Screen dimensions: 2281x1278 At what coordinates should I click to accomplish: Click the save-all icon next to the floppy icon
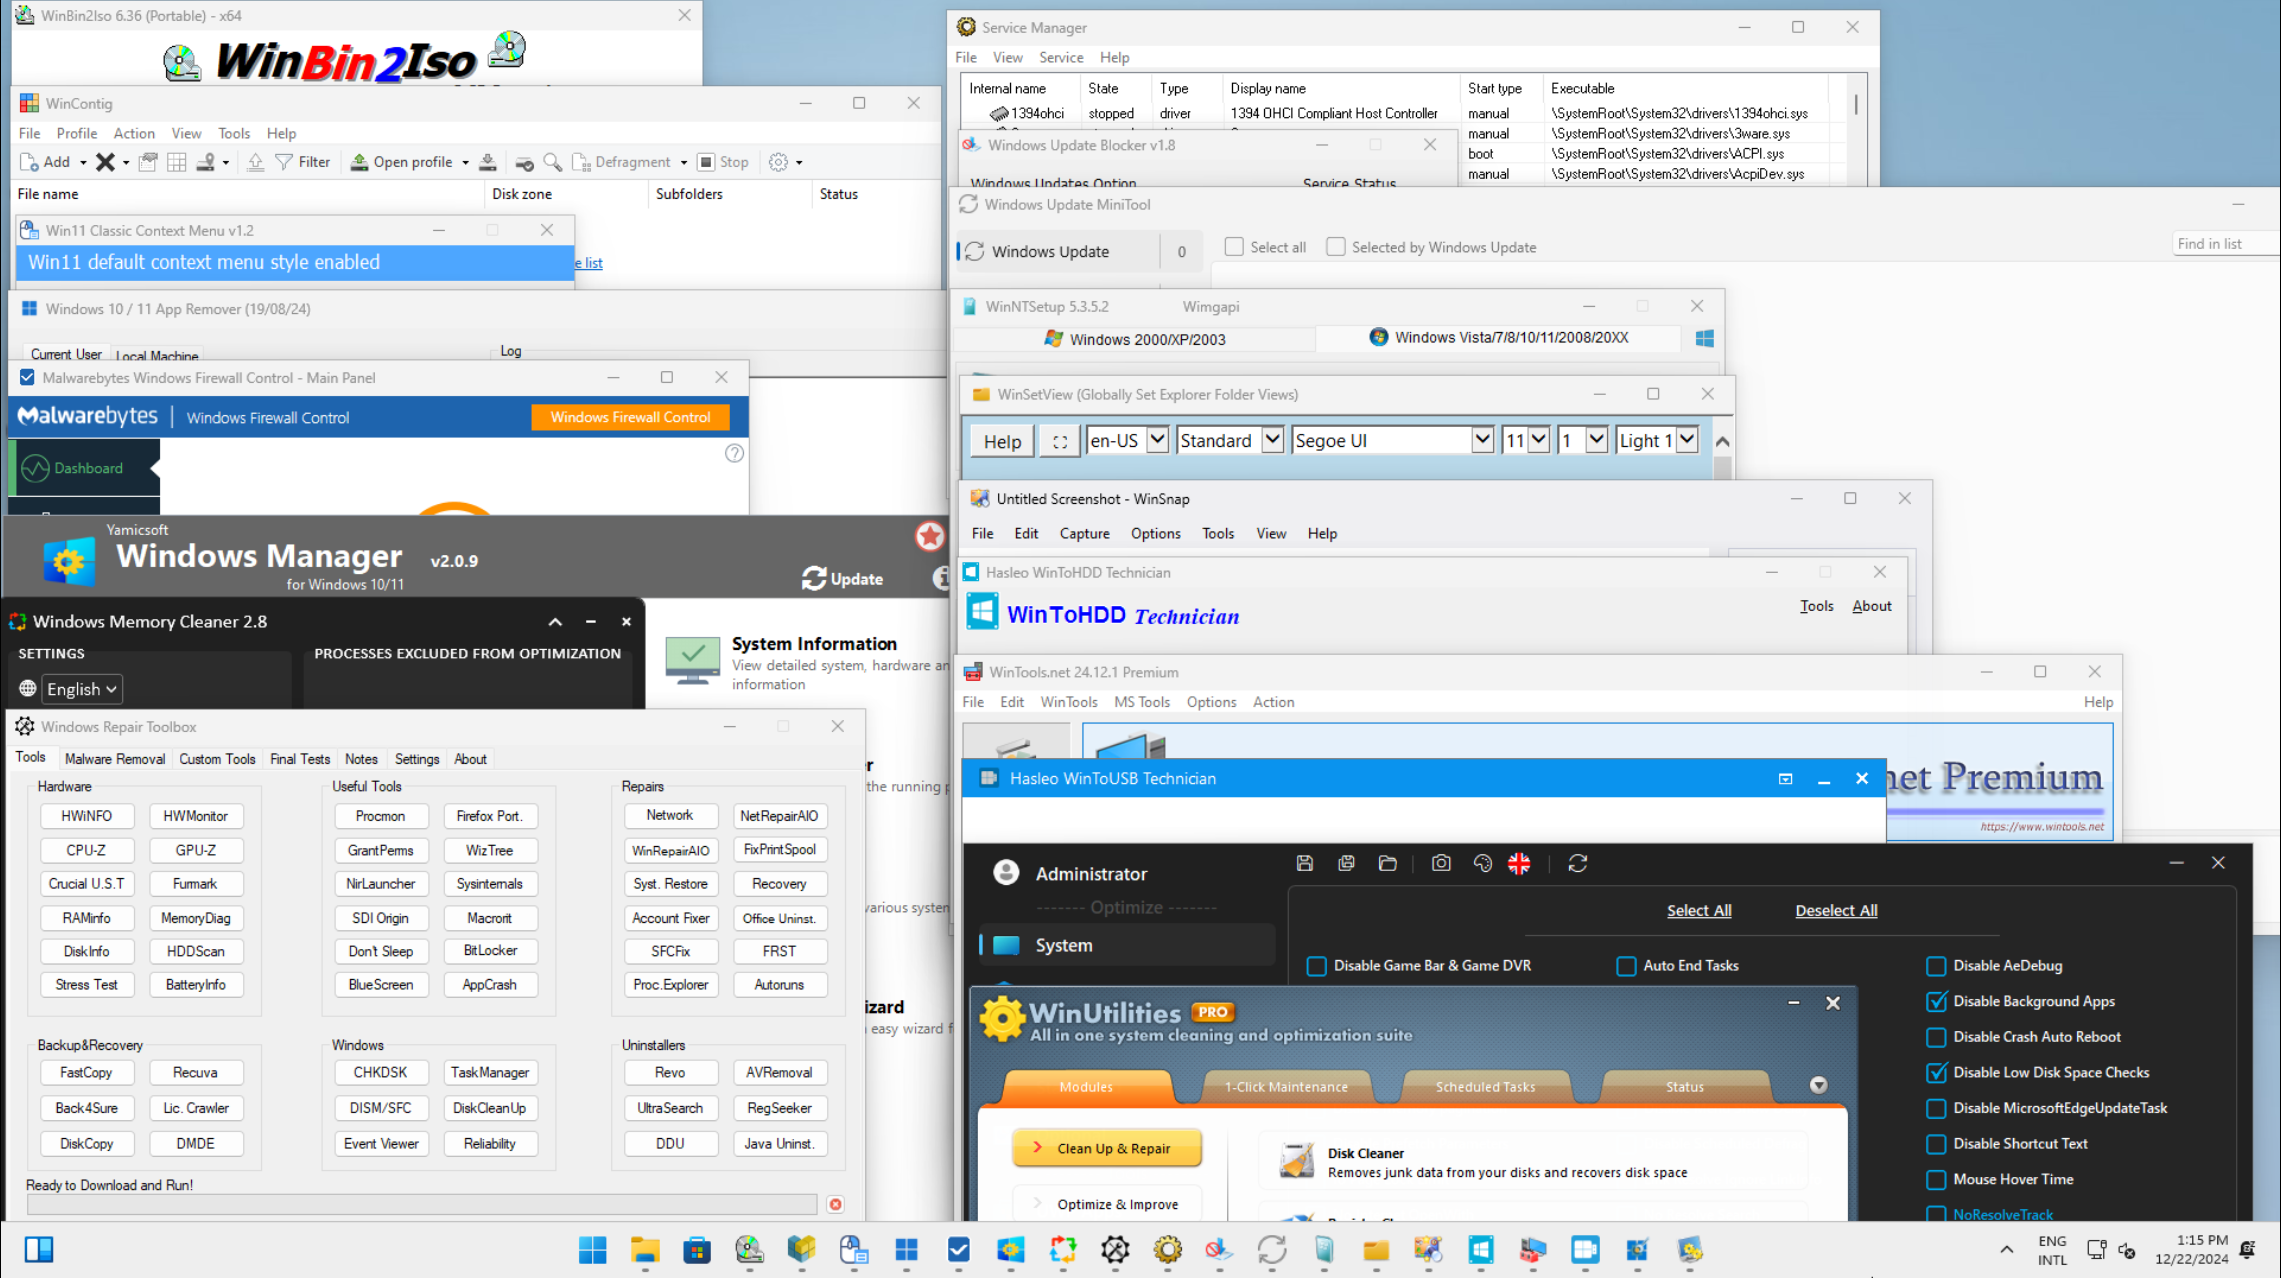(1346, 863)
